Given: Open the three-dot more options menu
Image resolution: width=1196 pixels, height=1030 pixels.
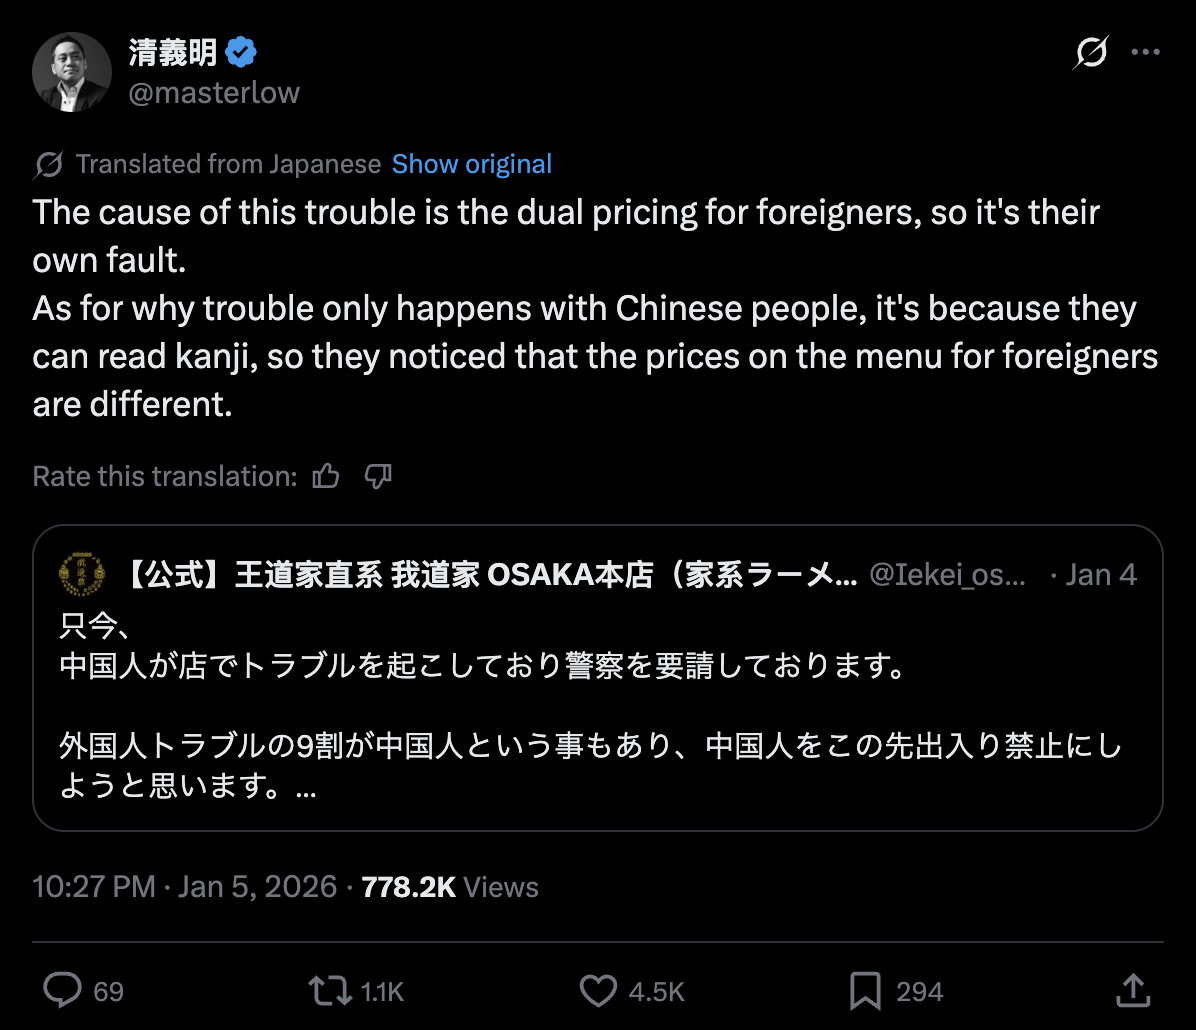Looking at the screenshot, I should 1145,53.
